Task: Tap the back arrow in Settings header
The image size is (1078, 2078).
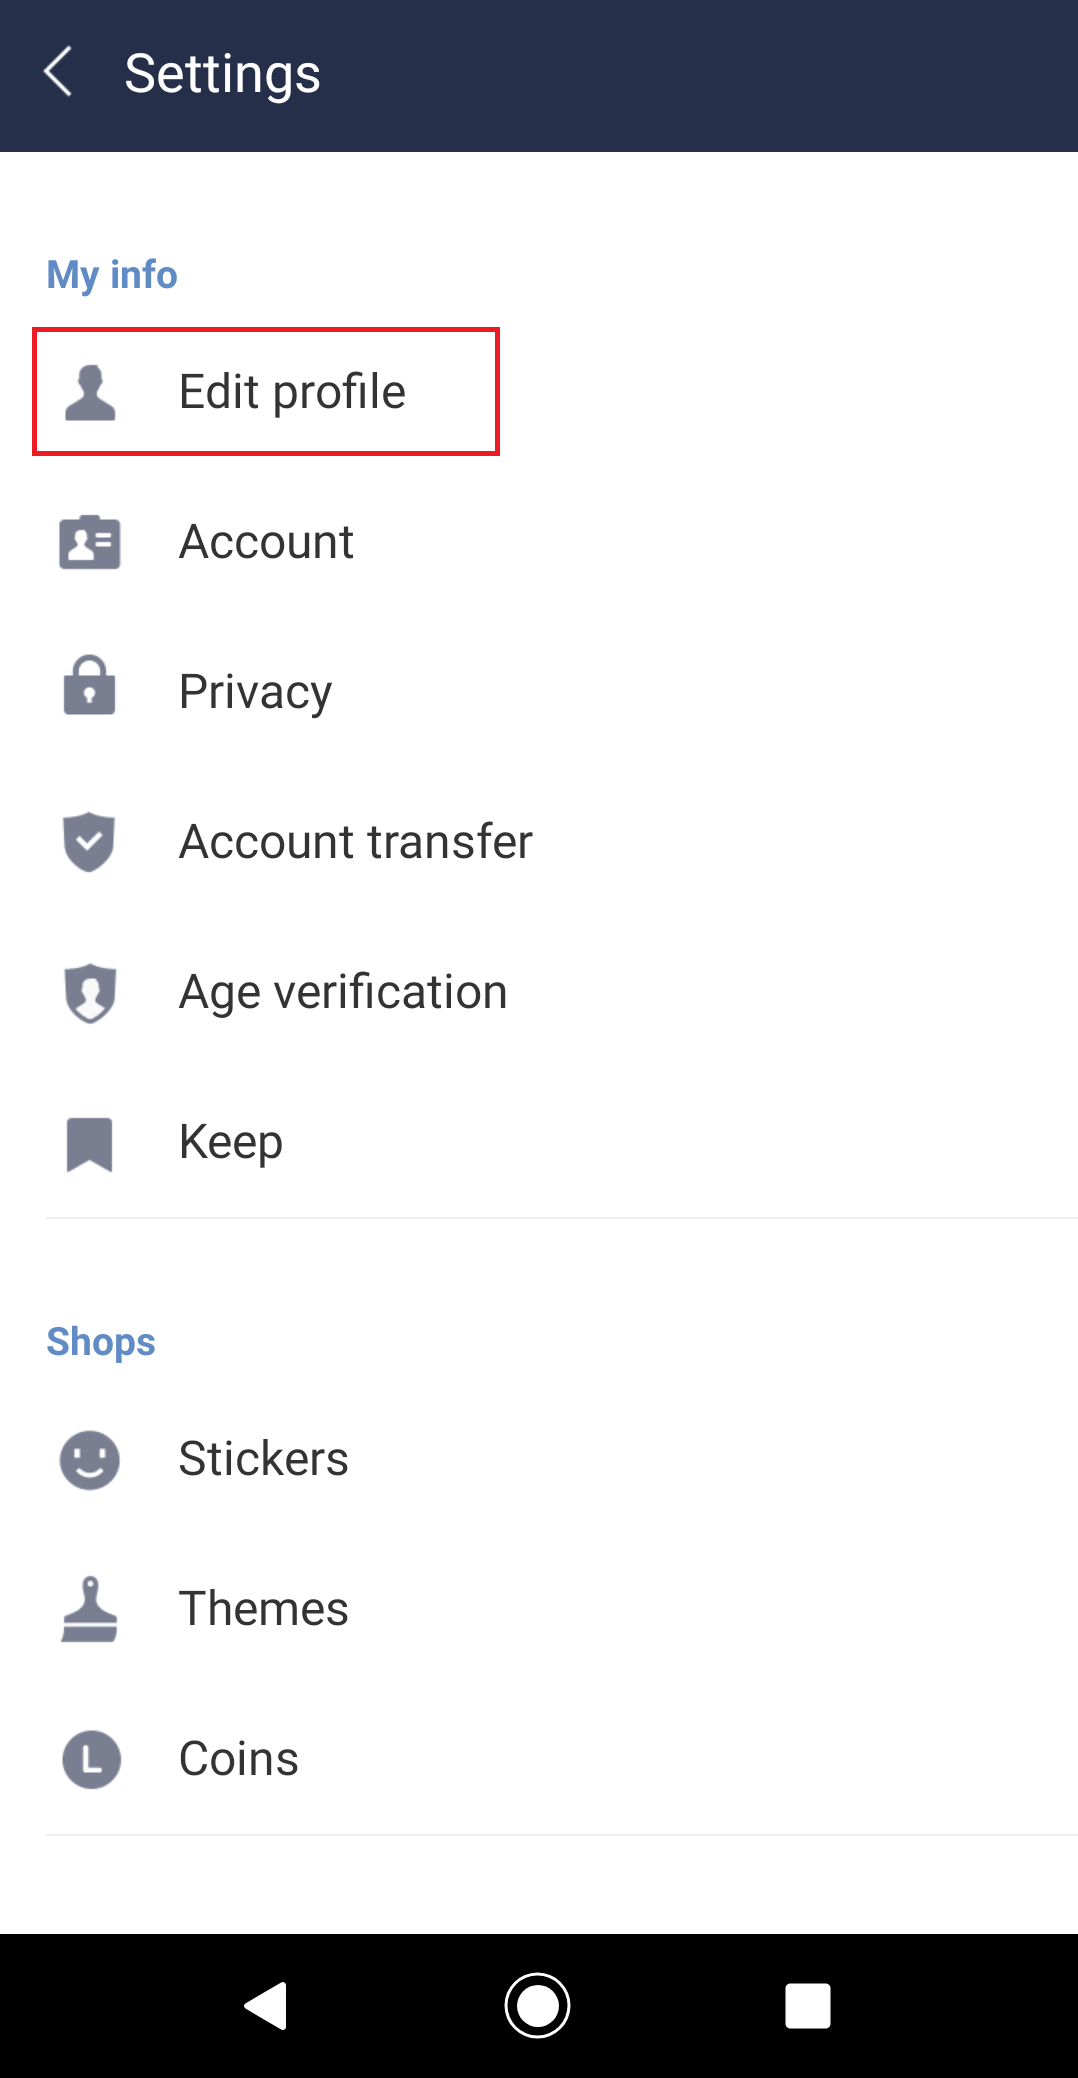Action: pos(59,73)
